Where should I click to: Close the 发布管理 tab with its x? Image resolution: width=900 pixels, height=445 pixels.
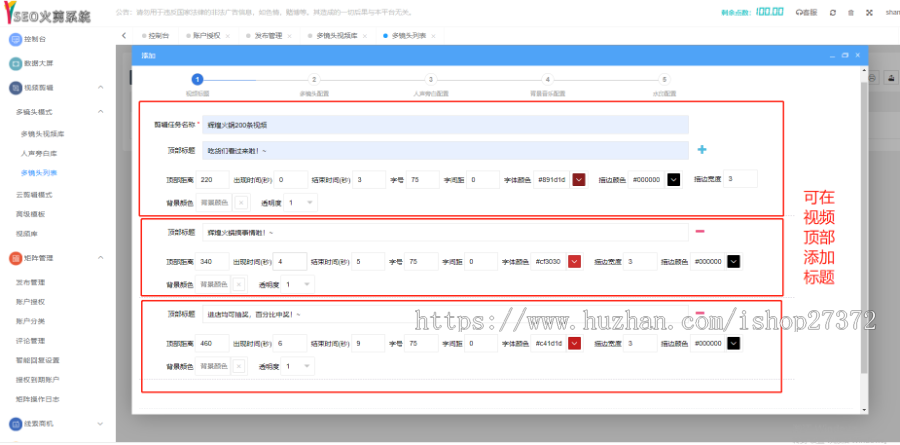click(289, 36)
